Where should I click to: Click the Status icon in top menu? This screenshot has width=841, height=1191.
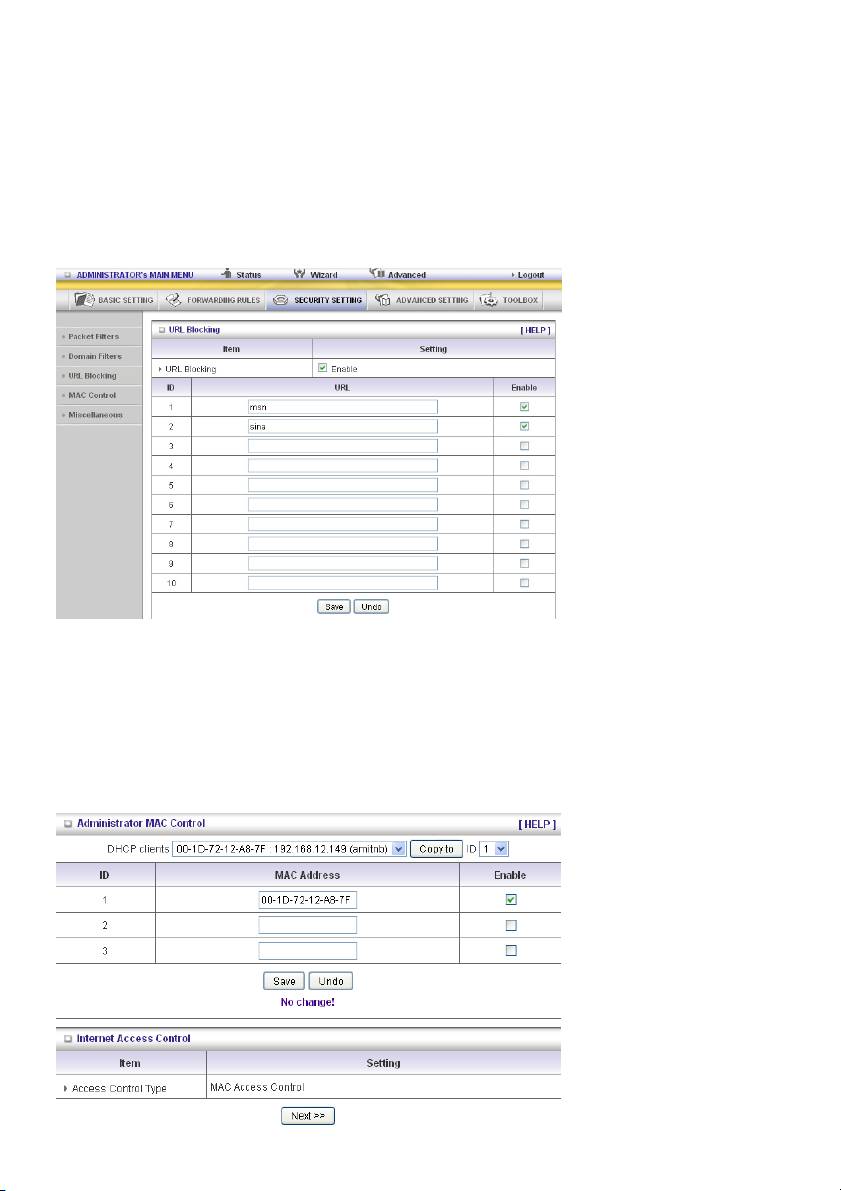226,274
